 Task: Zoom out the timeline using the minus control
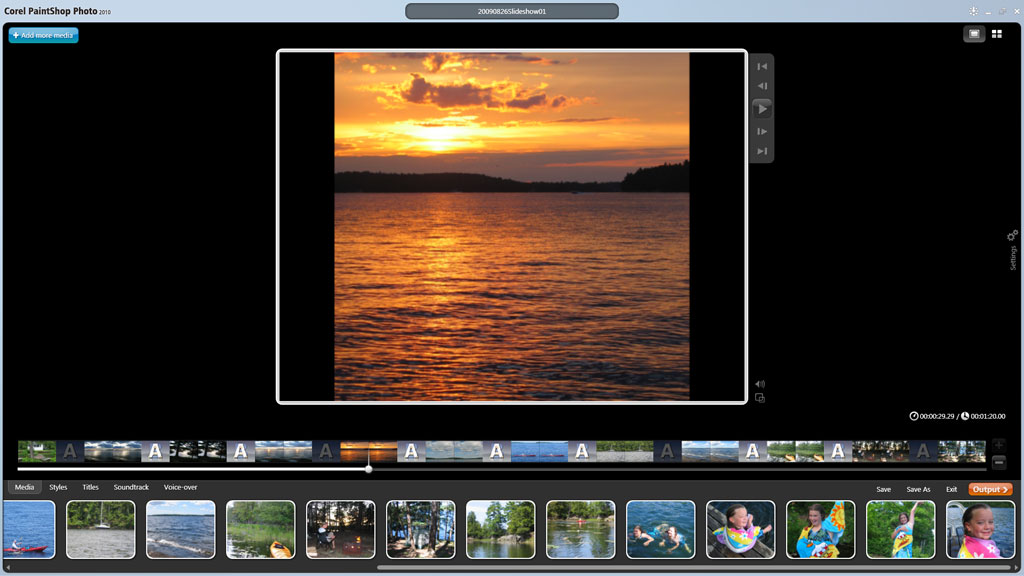[999, 462]
